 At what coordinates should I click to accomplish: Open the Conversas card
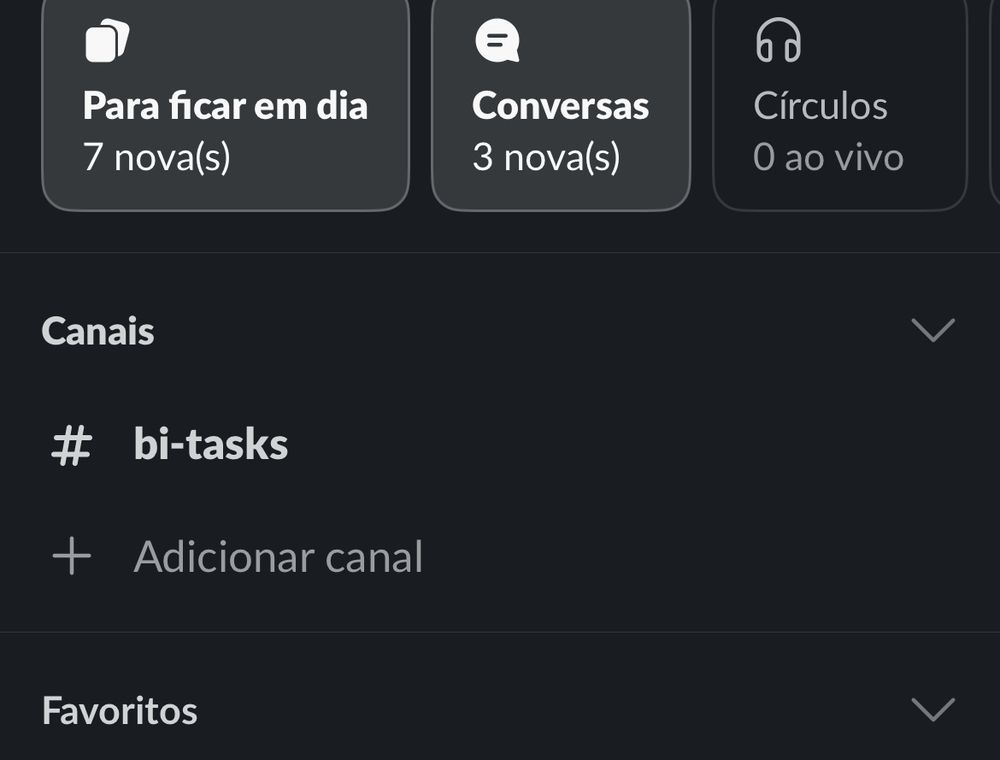(x=561, y=102)
